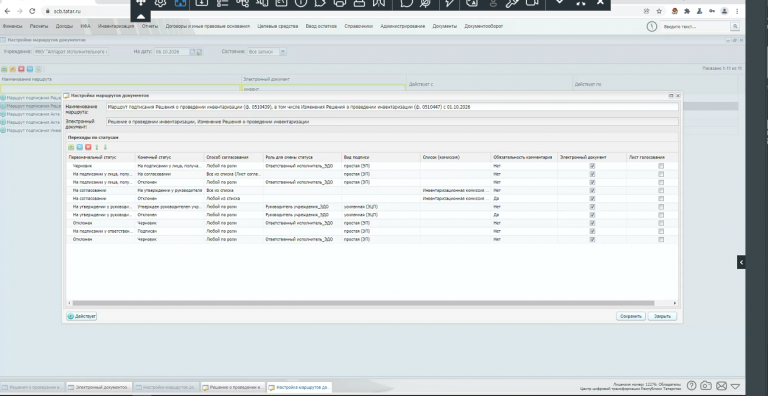This screenshot has height=396, width=768.
Task: Open the Администрирование menu
Action: click(x=403, y=26)
